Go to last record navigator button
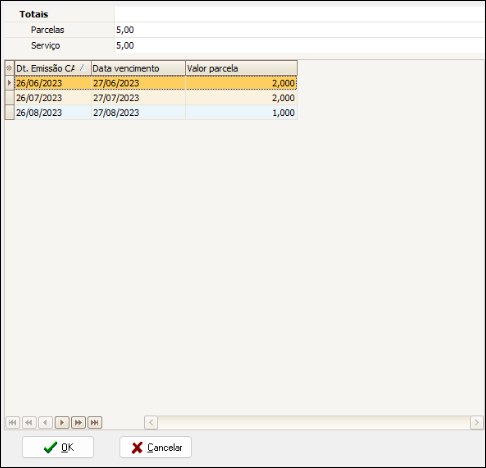486x468 pixels. tap(95, 423)
